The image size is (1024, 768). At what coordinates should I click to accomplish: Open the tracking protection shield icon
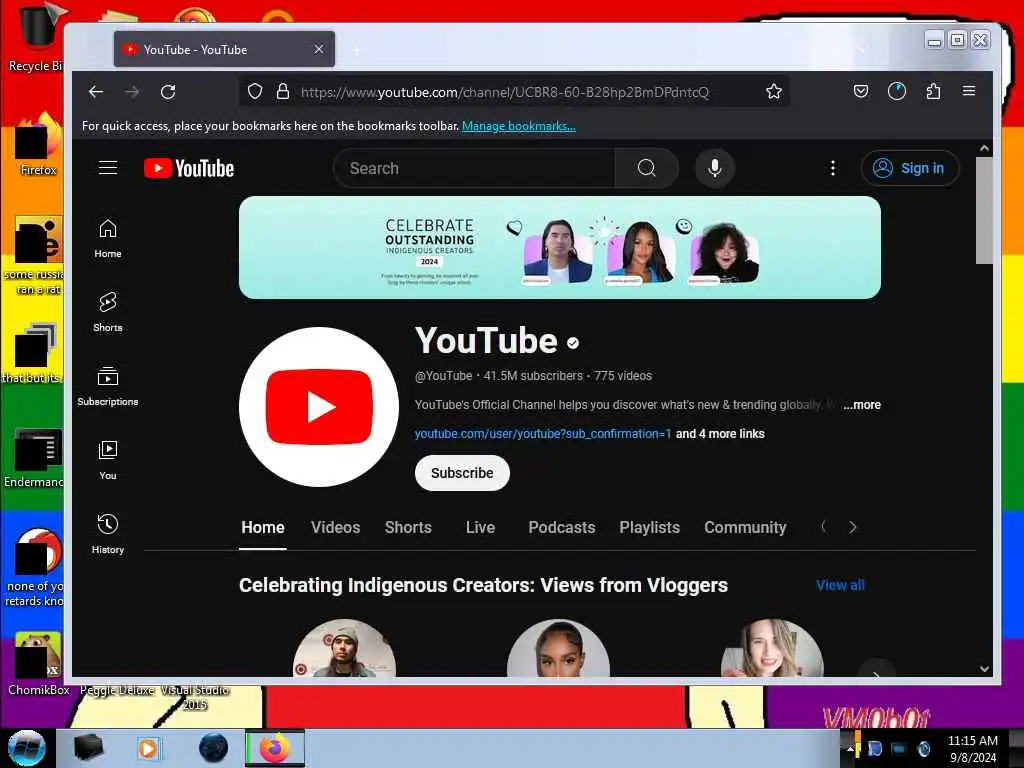(255, 91)
